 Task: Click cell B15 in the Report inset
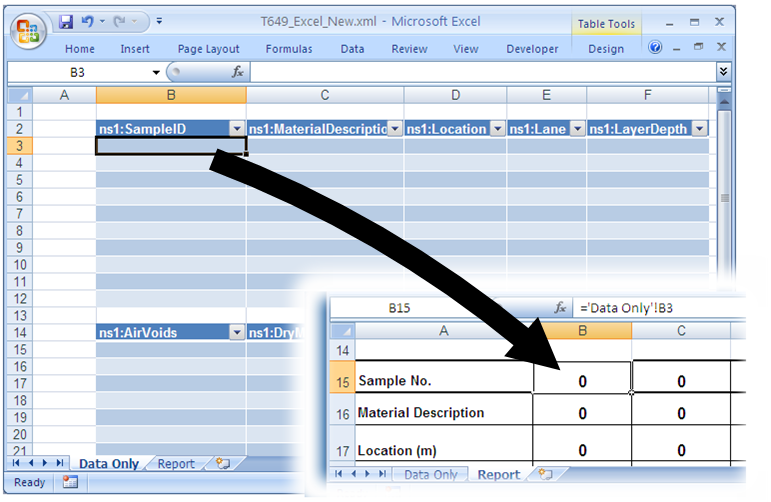582,381
